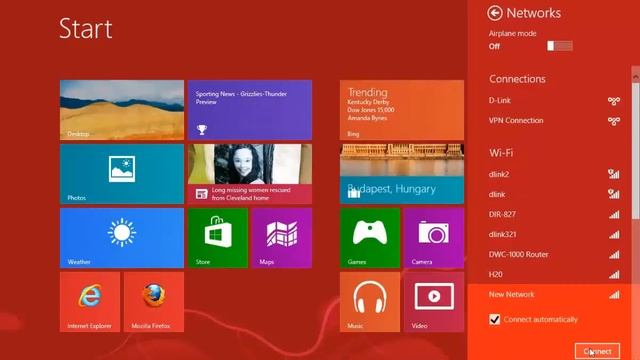Open the Photos tile

(x=122, y=174)
